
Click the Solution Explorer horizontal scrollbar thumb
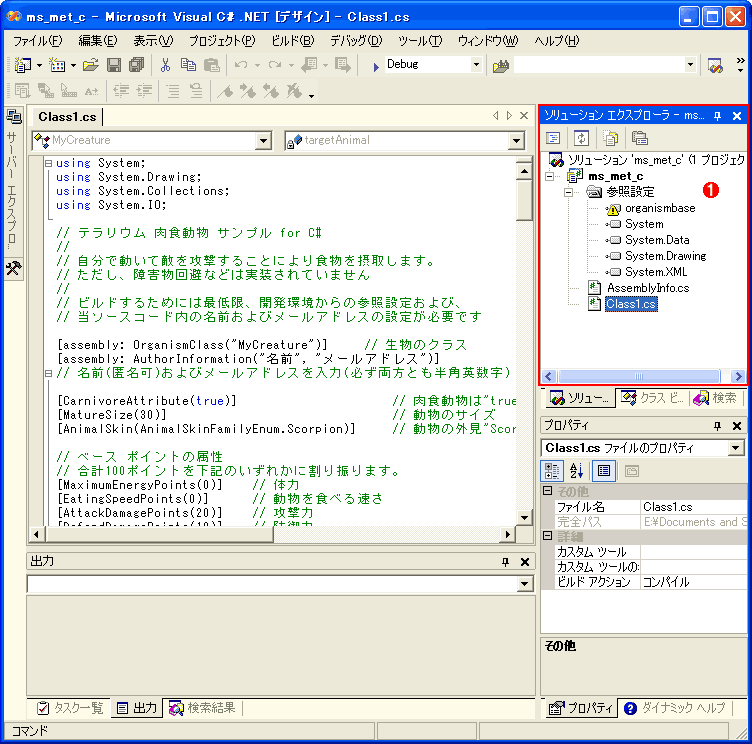click(x=639, y=377)
